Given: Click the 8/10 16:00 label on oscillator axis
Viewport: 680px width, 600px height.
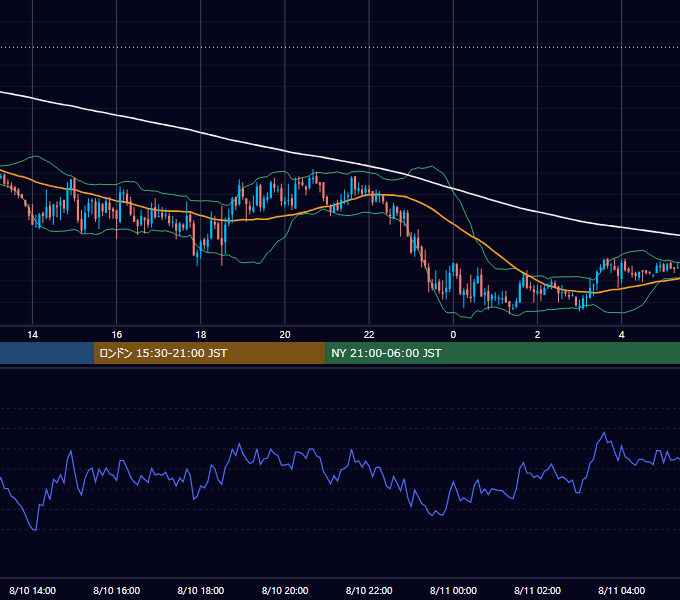Looking at the screenshot, I should (x=117, y=590).
